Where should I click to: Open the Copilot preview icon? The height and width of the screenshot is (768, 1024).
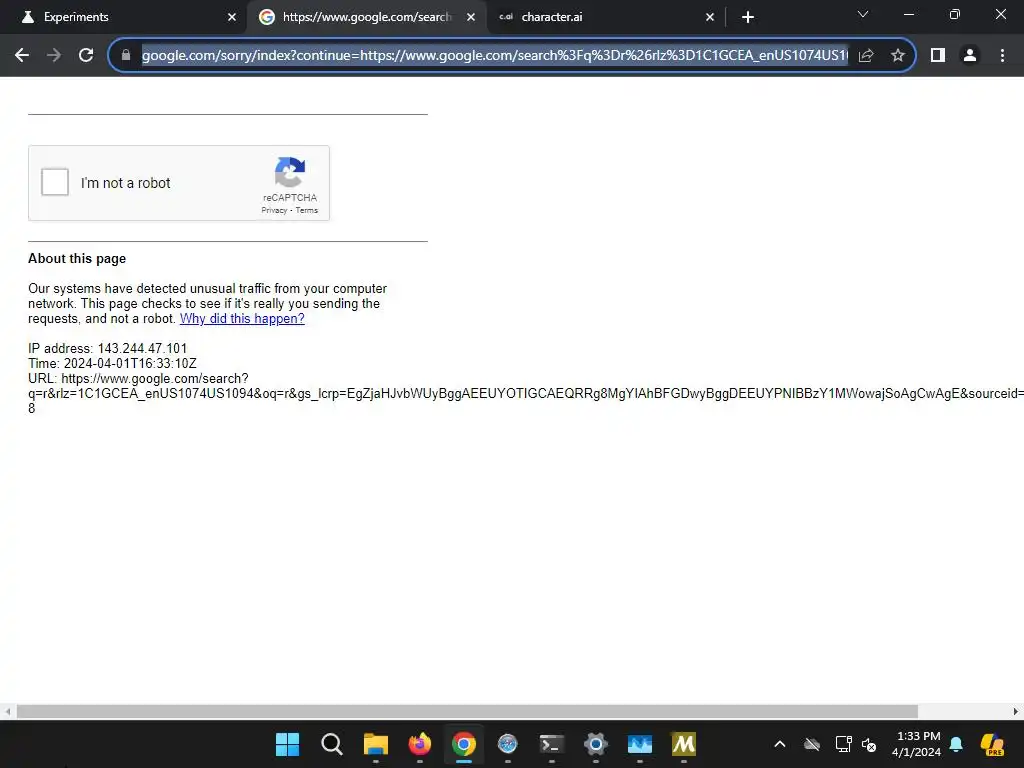click(x=993, y=744)
